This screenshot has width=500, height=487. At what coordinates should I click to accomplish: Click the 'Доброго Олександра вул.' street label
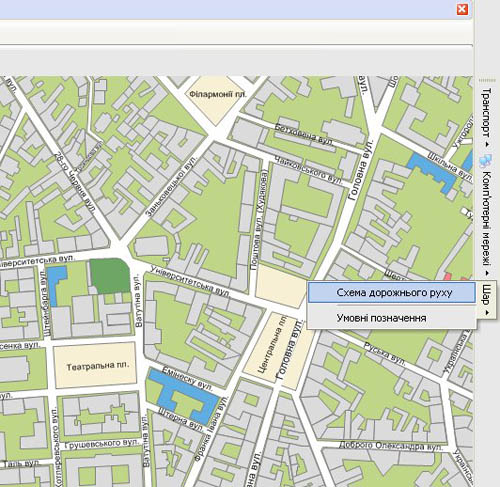pyautogui.click(x=391, y=445)
